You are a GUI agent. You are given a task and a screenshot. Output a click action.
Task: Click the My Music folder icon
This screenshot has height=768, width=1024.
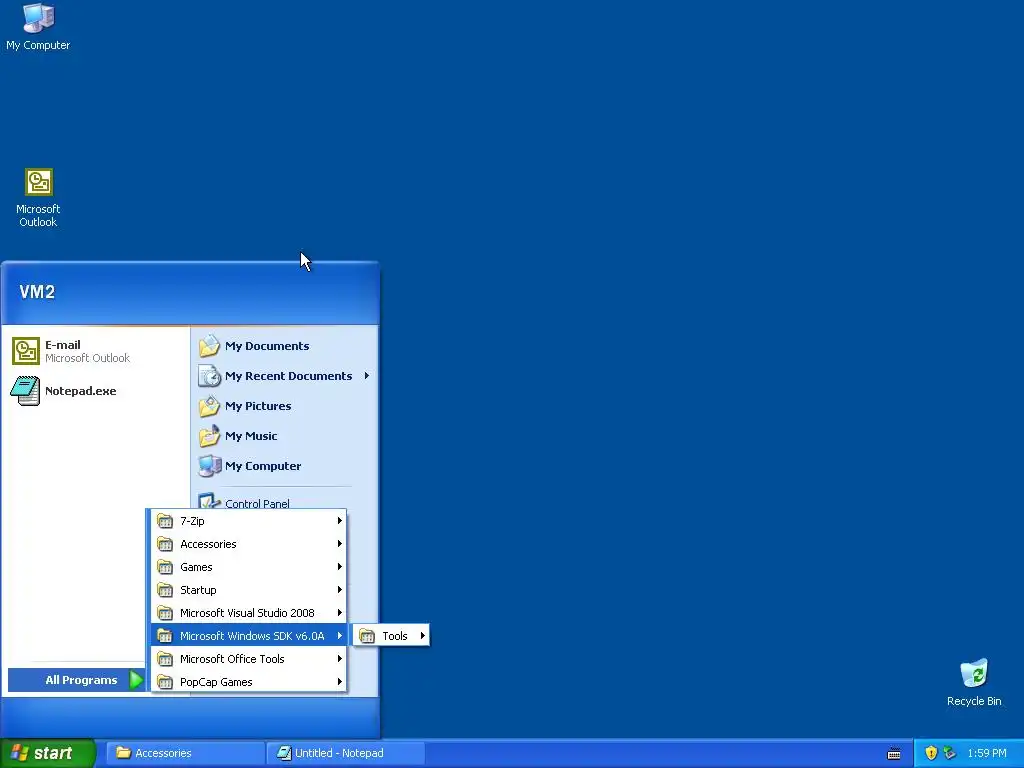(210, 436)
